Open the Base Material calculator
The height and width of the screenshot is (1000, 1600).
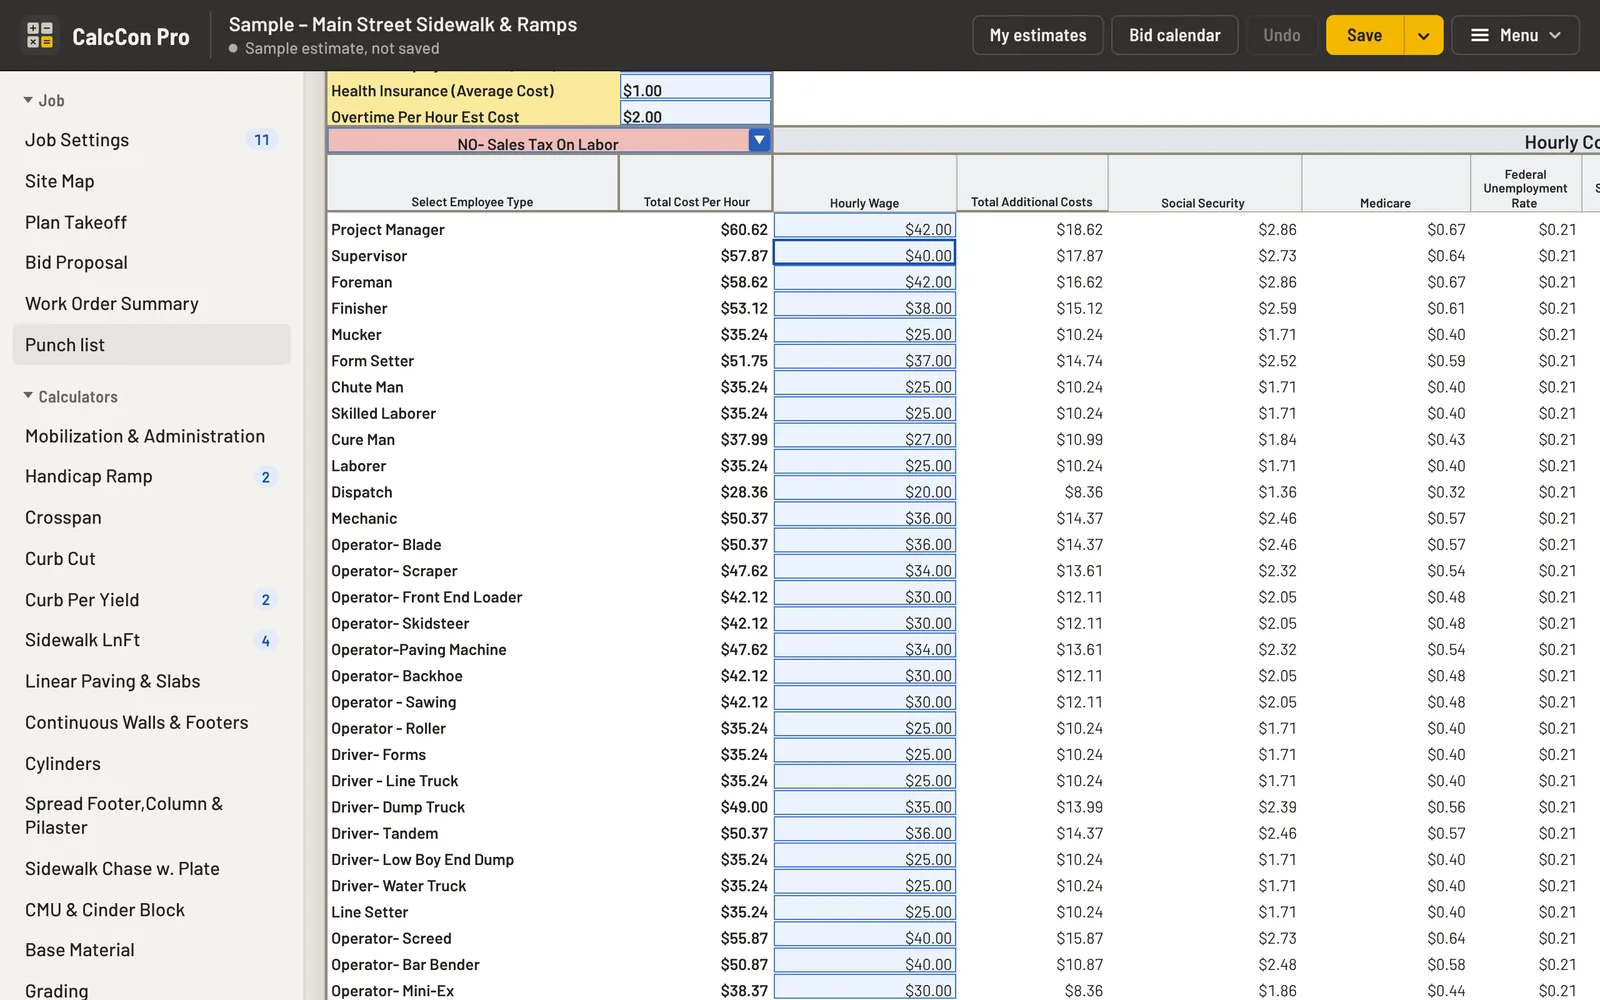pyautogui.click(x=152, y=949)
